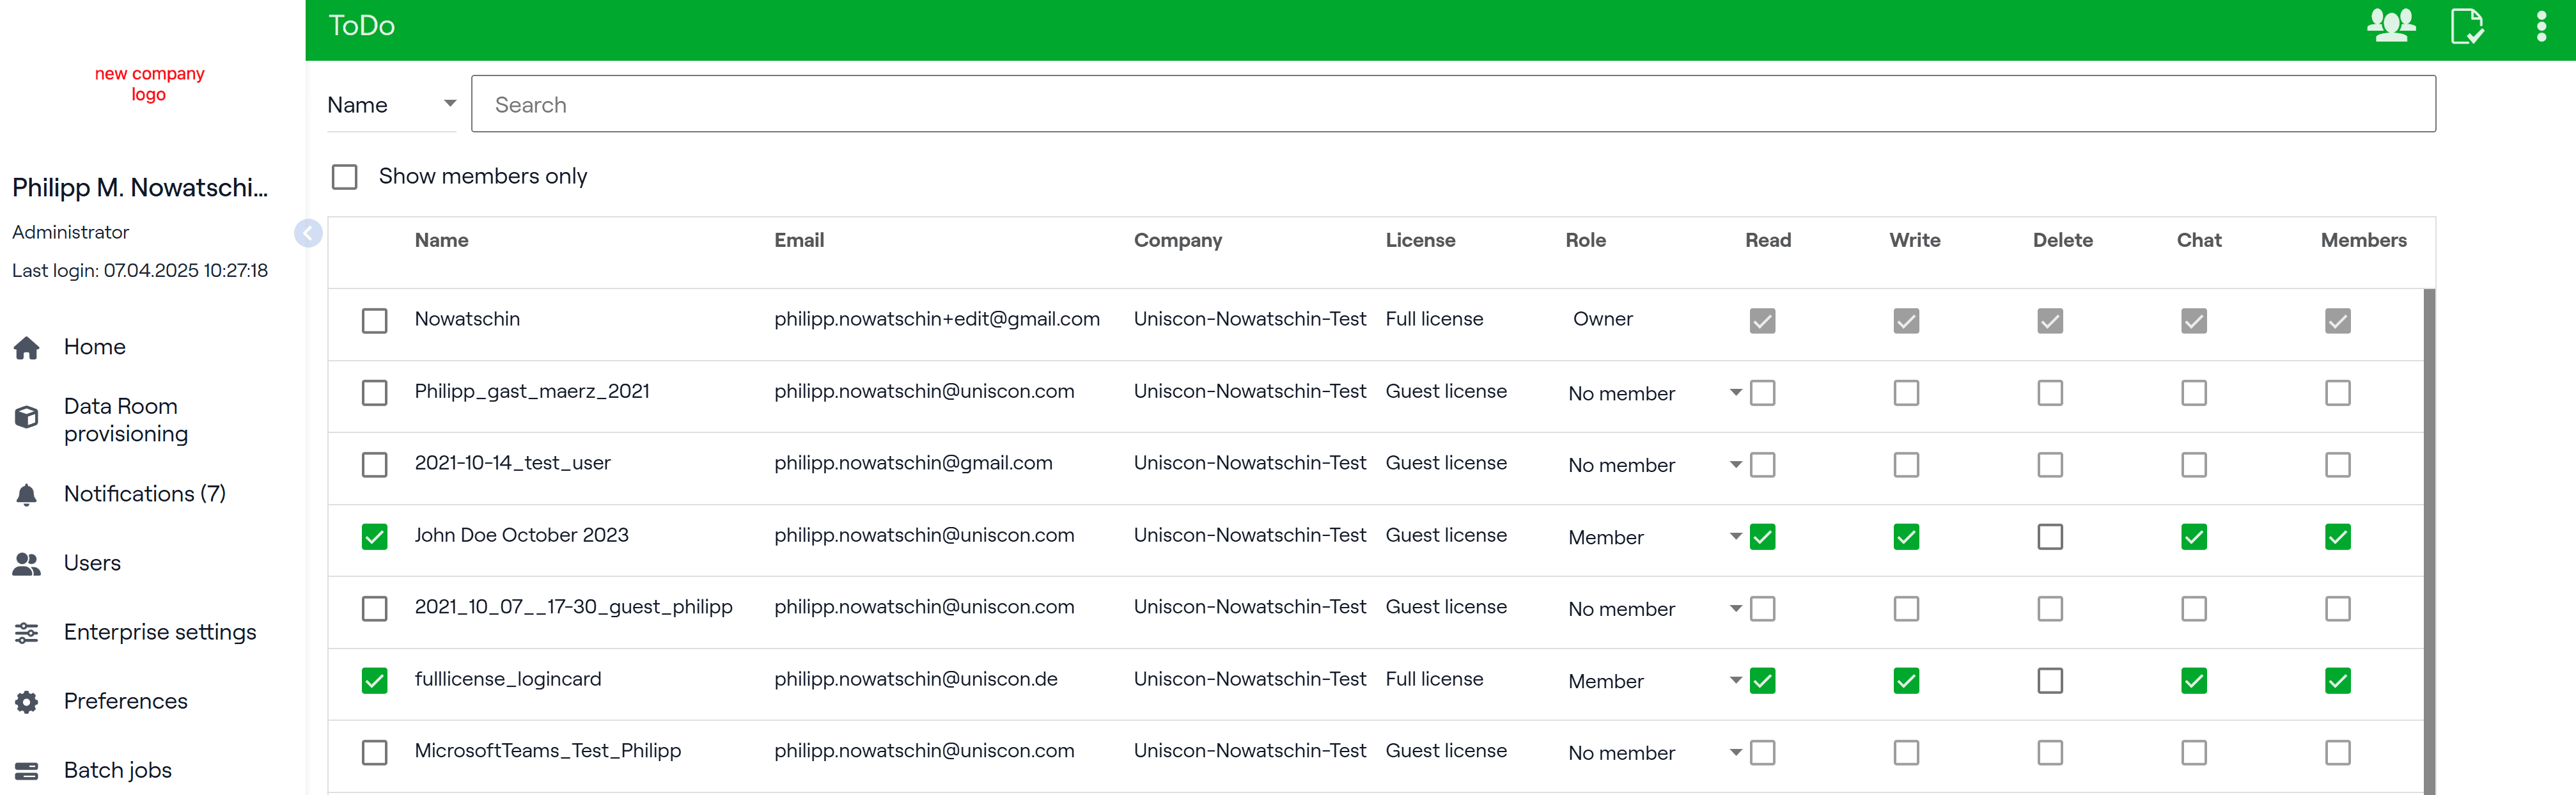The height and width of the screenshot is (795, 2576).
Task: Open the three-dot more options menu
Action: click(x=2541, y=26)
